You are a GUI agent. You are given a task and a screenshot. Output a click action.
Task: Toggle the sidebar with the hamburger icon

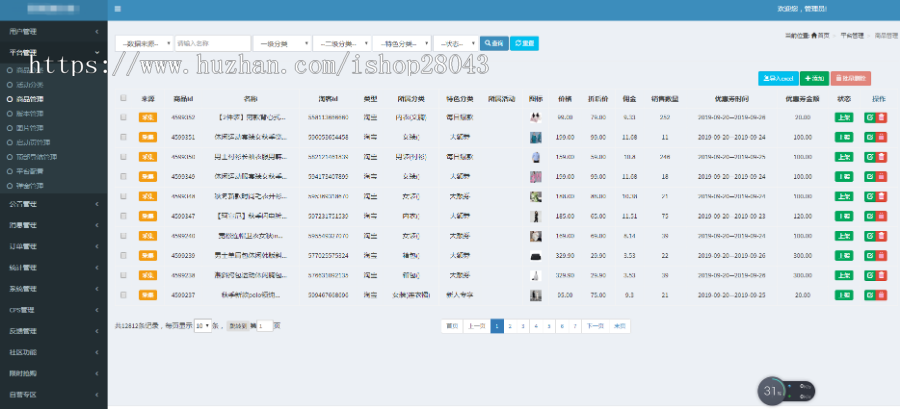click(118, 8)
